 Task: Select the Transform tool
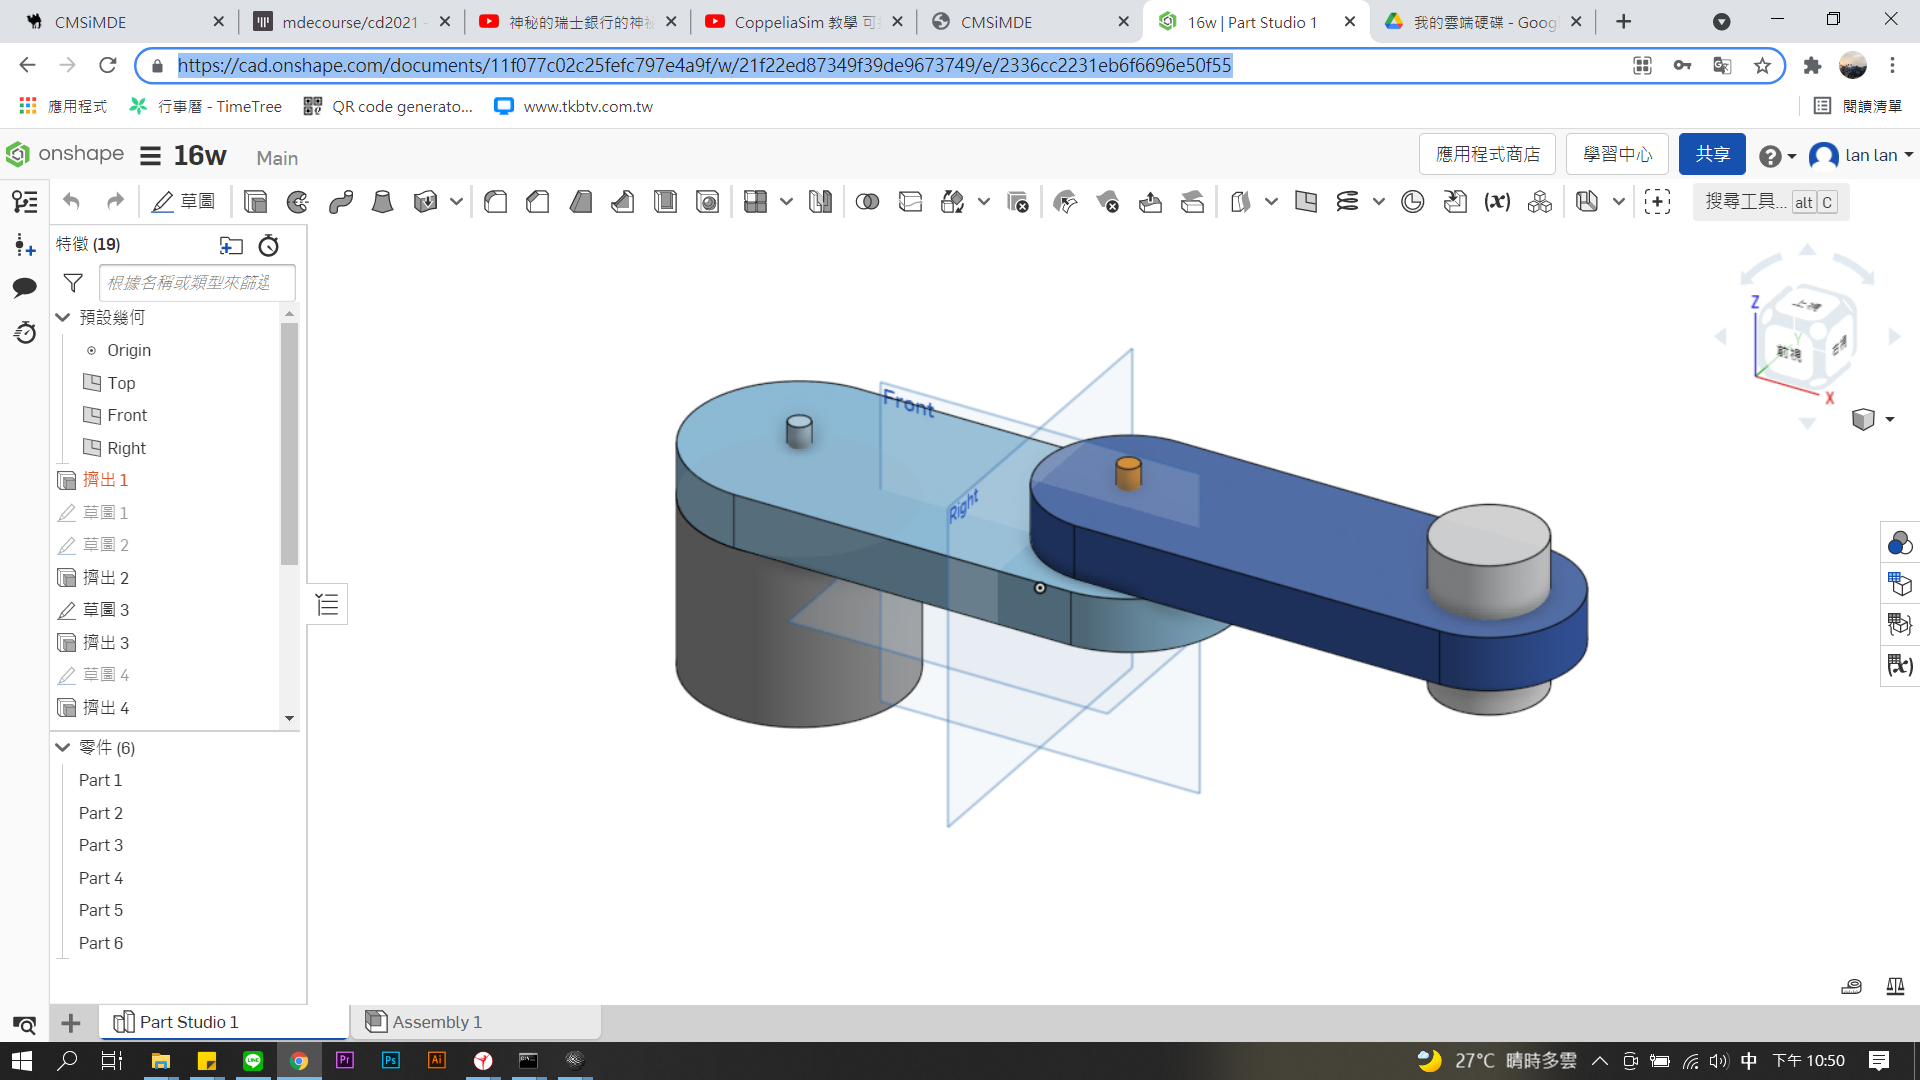[953, 202]
